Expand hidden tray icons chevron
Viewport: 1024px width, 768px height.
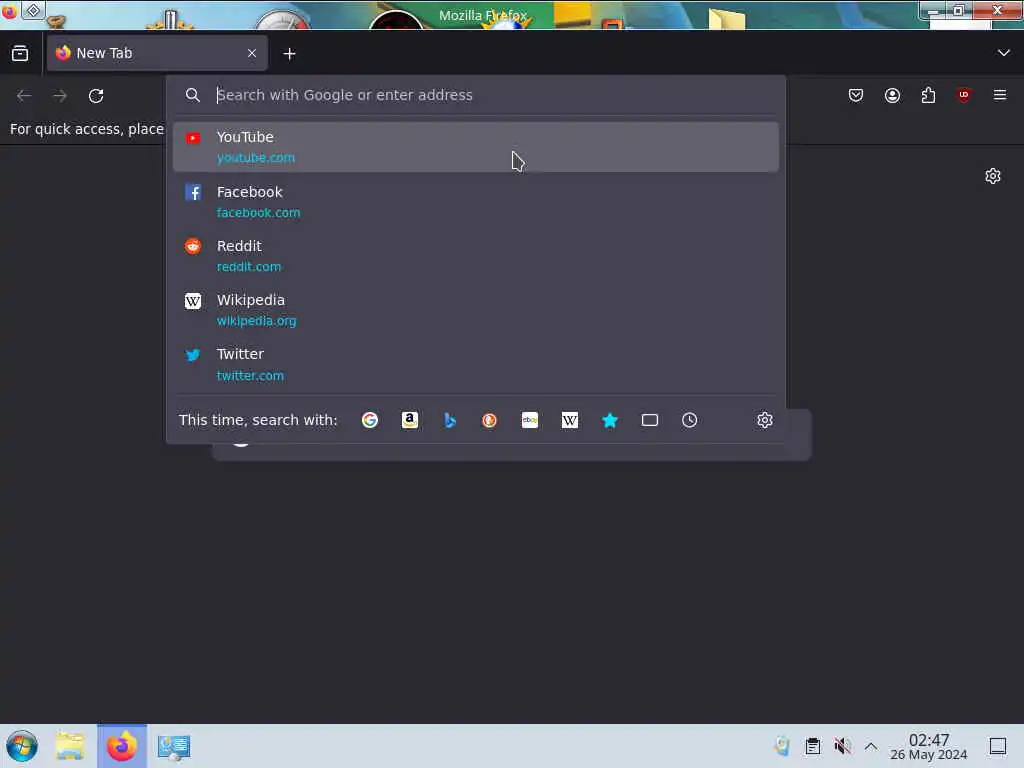coord(871,746)
